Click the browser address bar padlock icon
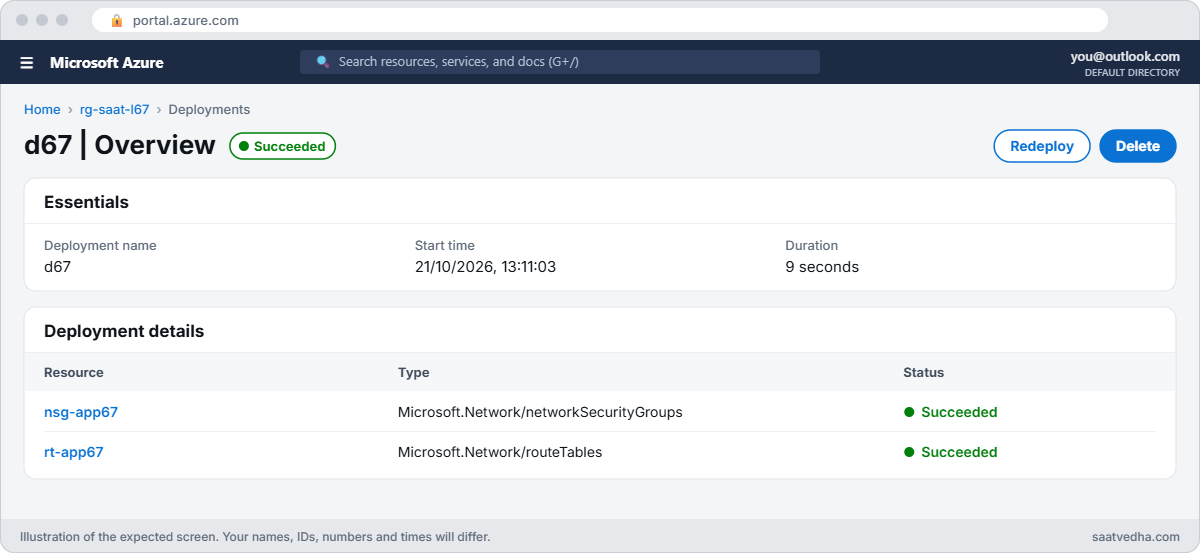This screenshot has width=1200, height=553. 117,20
